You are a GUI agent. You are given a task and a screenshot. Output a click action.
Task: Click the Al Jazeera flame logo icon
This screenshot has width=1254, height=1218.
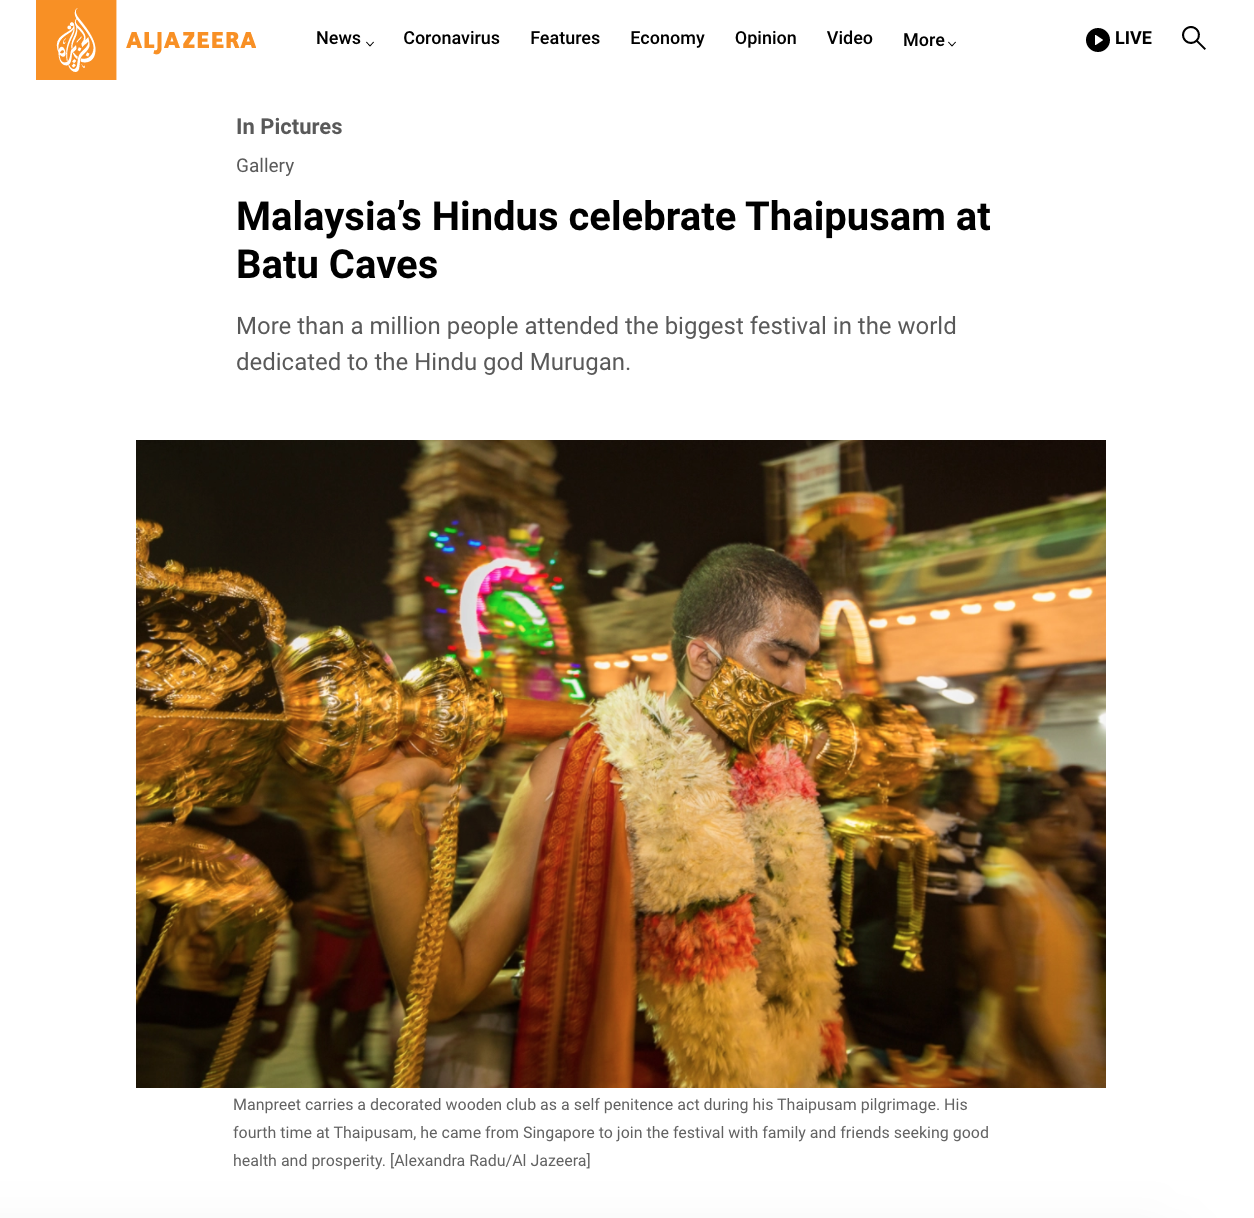pyautogui.click(x=76, y=40)
